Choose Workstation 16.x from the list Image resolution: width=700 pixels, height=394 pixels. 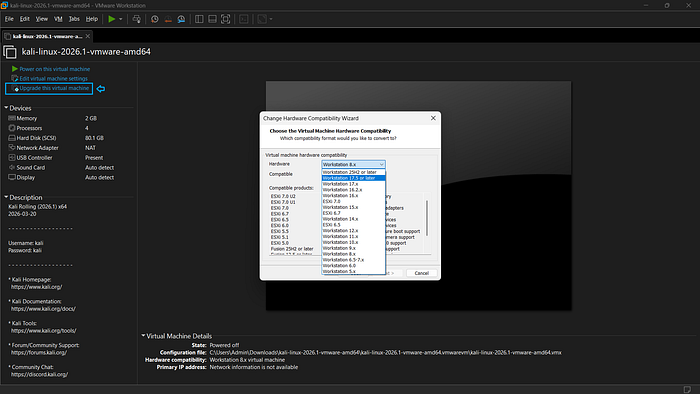[x=353, y=195]
